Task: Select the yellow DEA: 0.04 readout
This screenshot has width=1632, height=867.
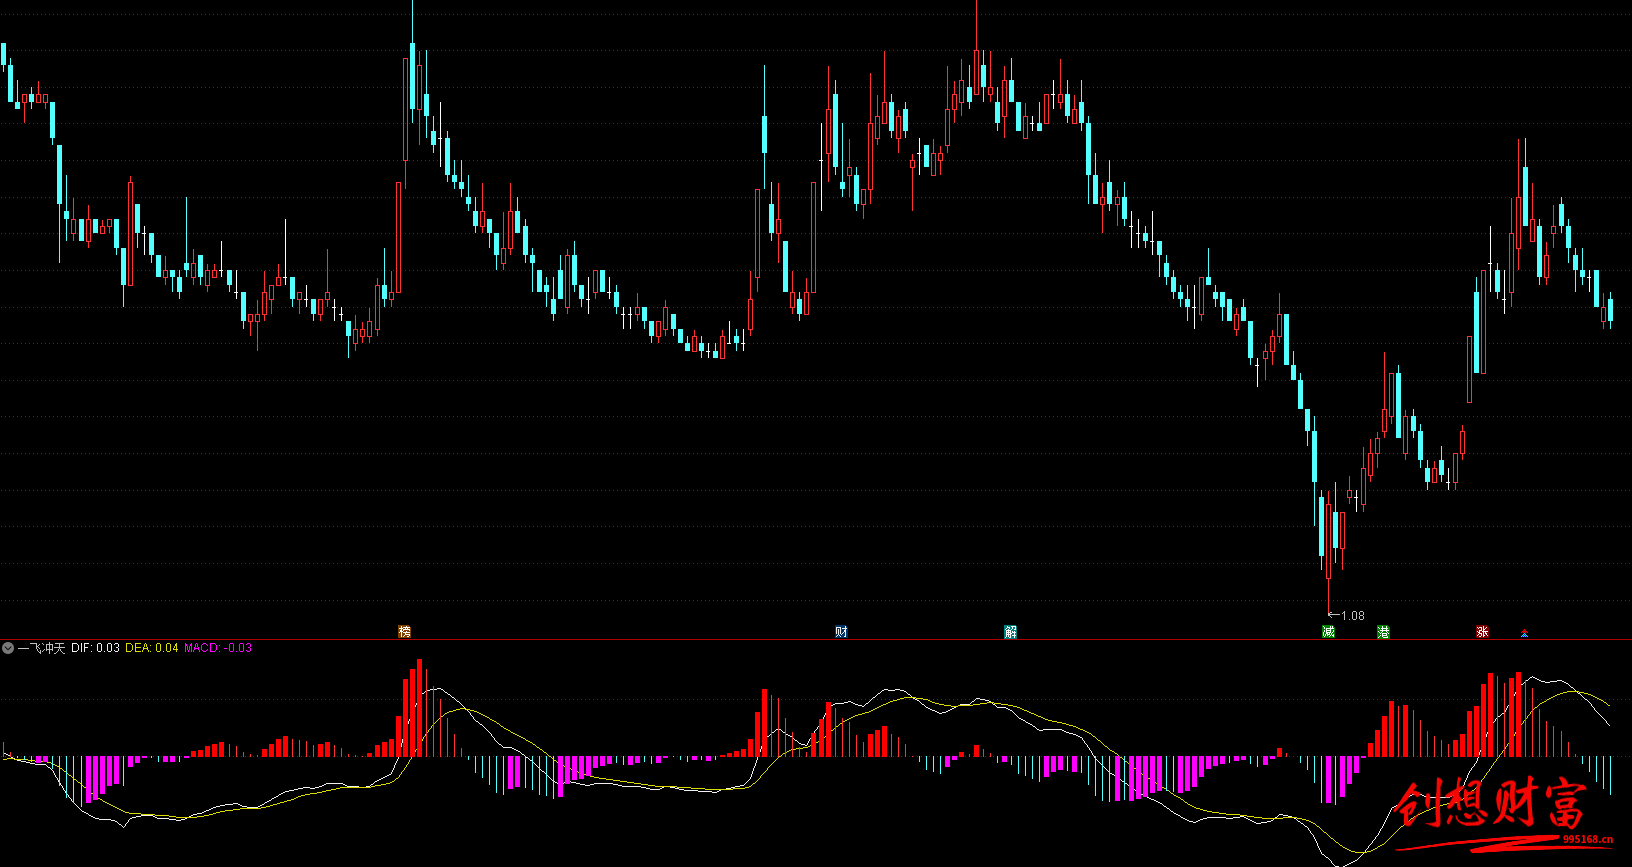Action: (152, 648)
